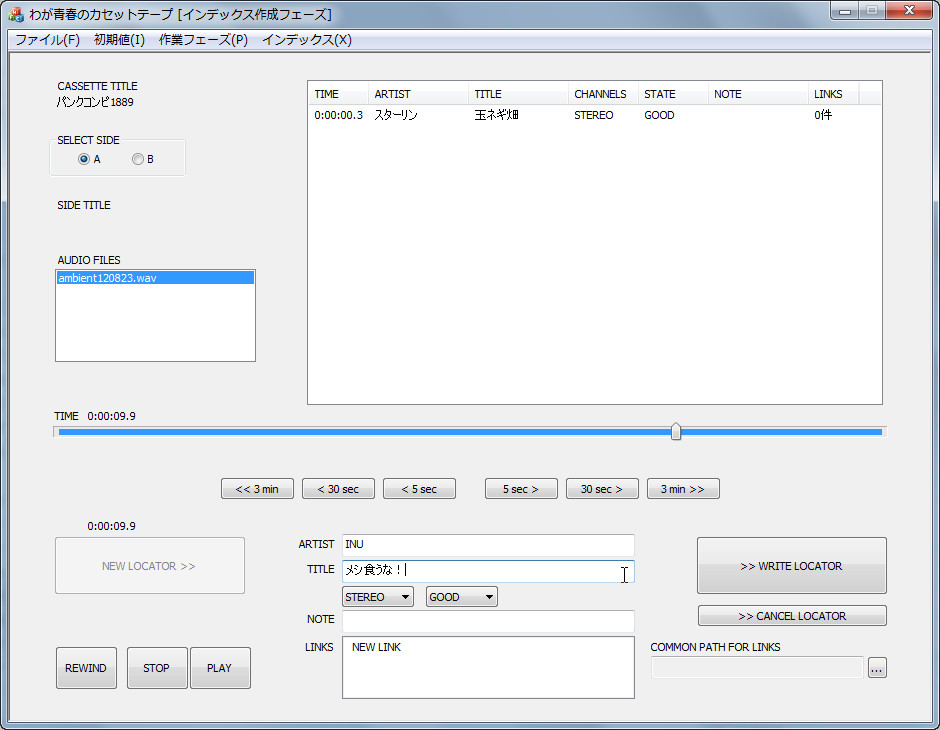Skip forward 3 minutes
The width and height of the screenshot is (940, 730).
click(x=683, y=488)
